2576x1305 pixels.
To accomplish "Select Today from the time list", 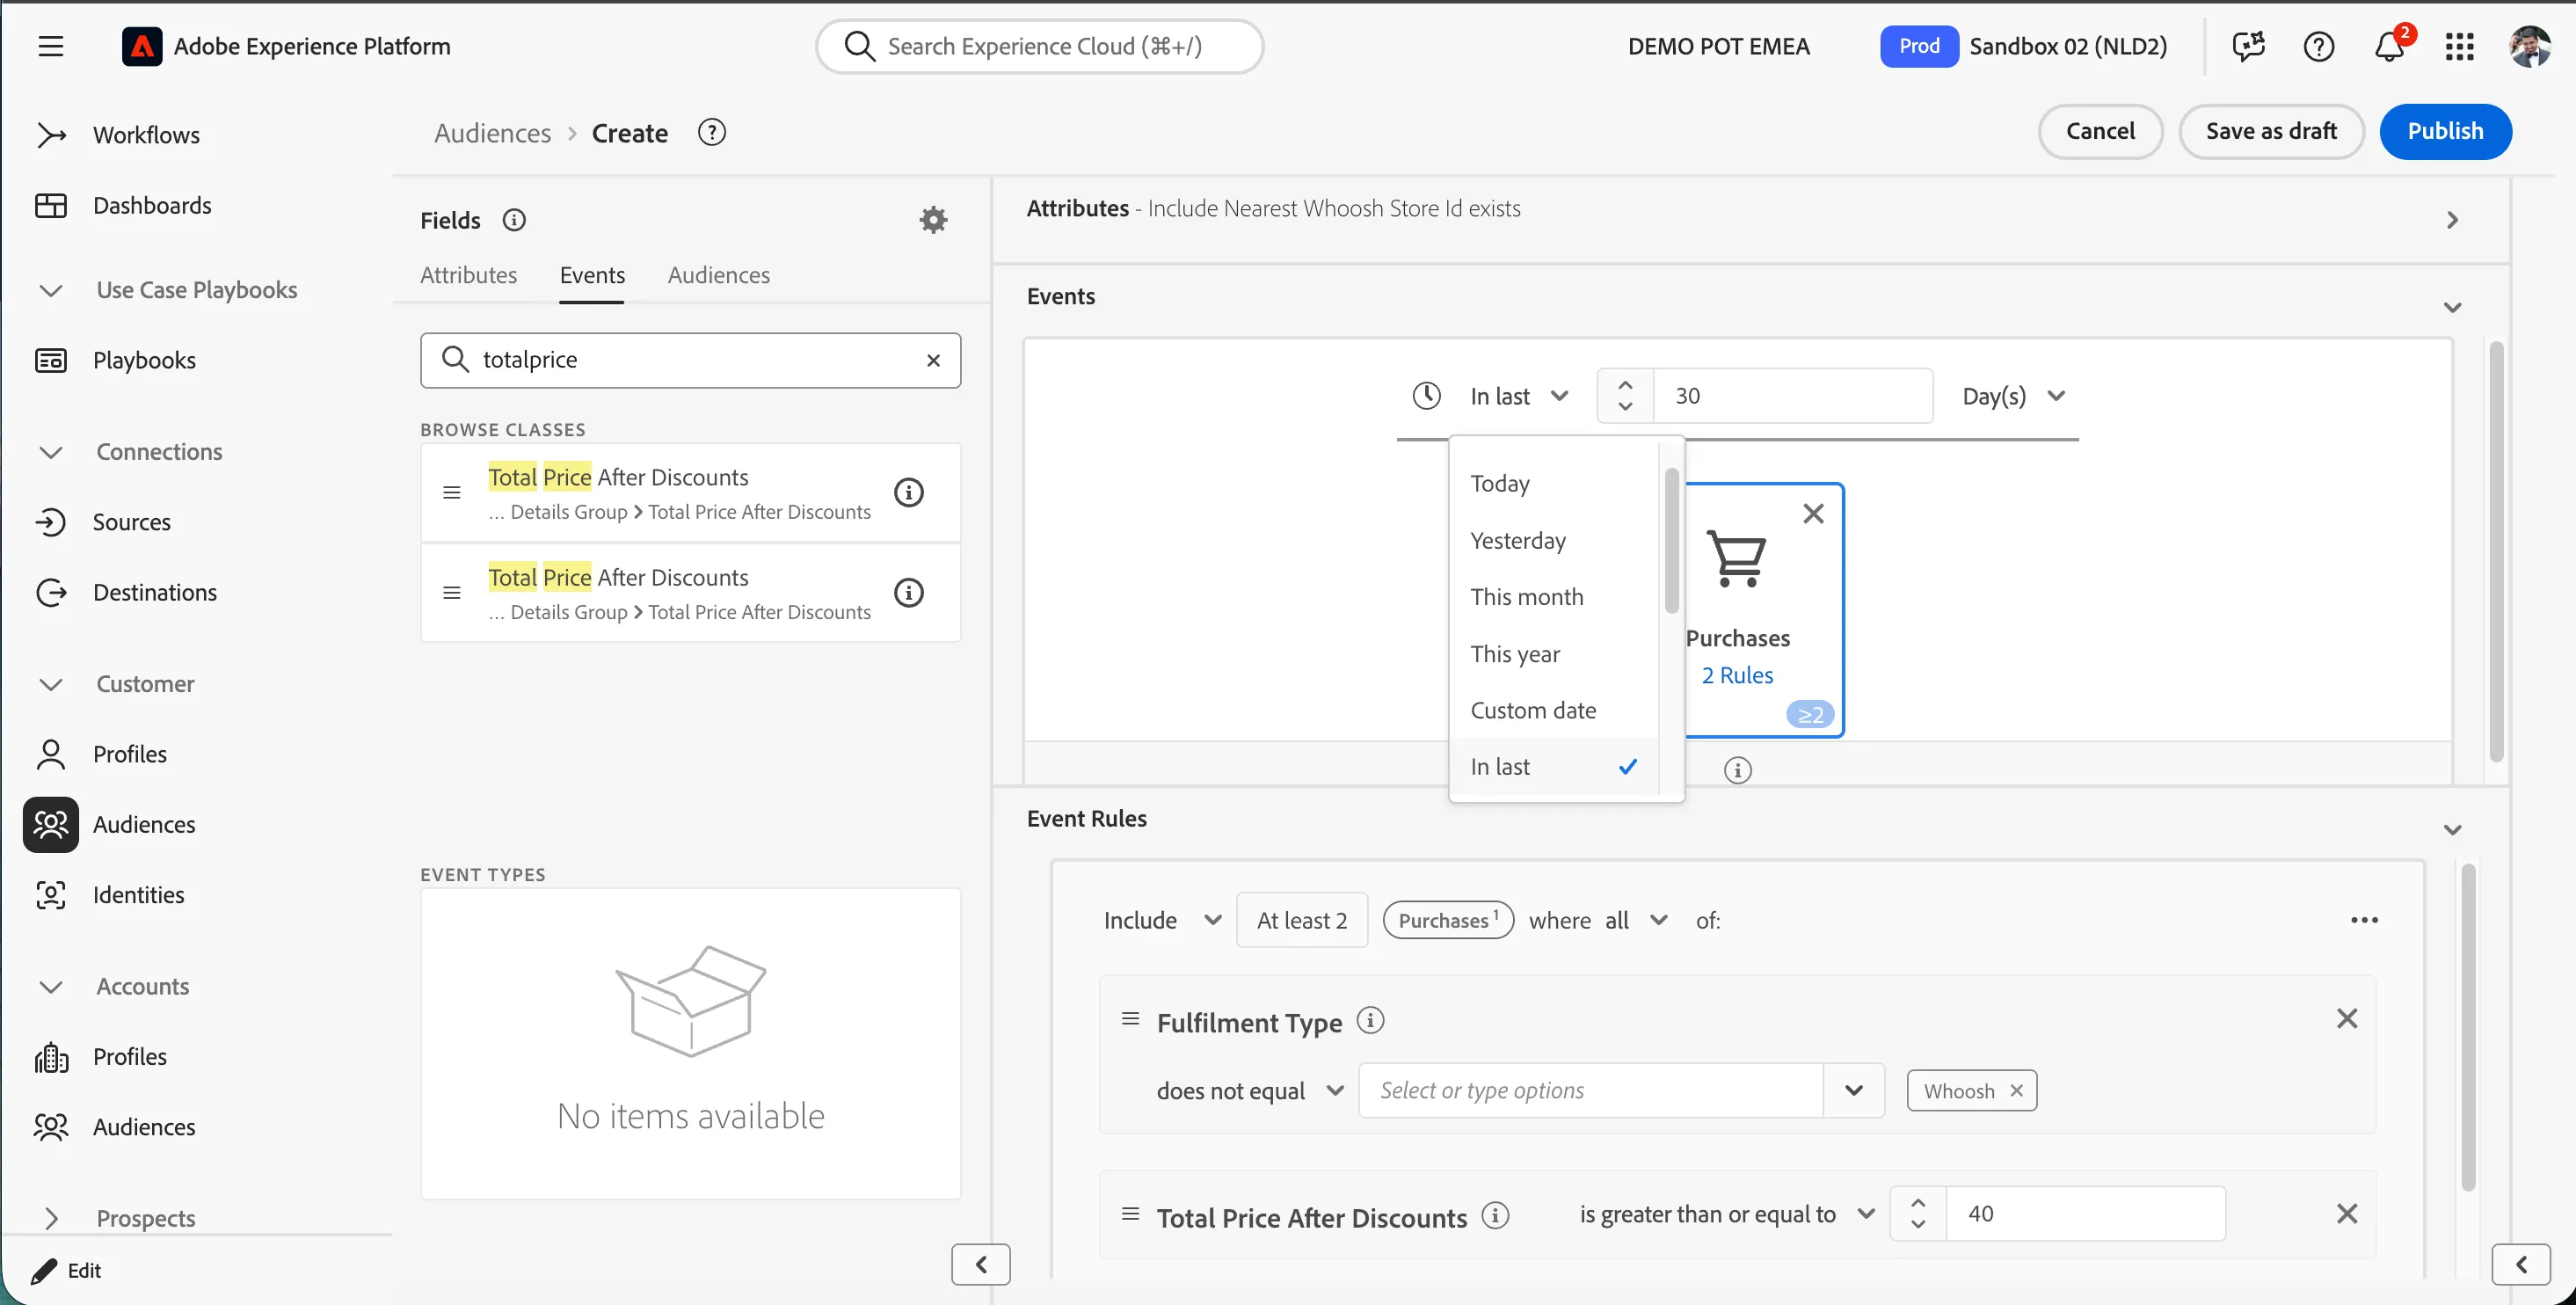I will (x=1554, y=483).
